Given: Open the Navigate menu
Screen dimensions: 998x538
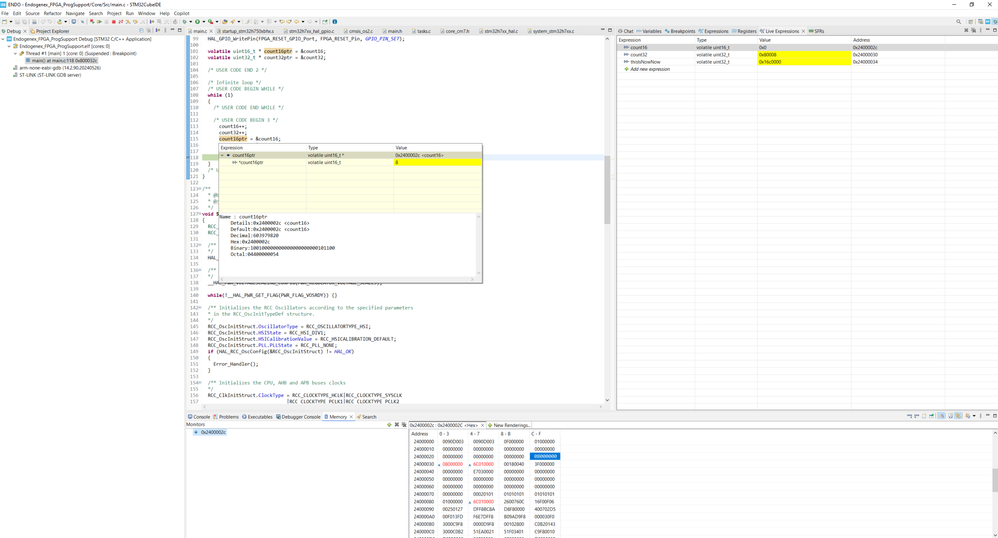Looking at the screenshot, I should [75, 13].
